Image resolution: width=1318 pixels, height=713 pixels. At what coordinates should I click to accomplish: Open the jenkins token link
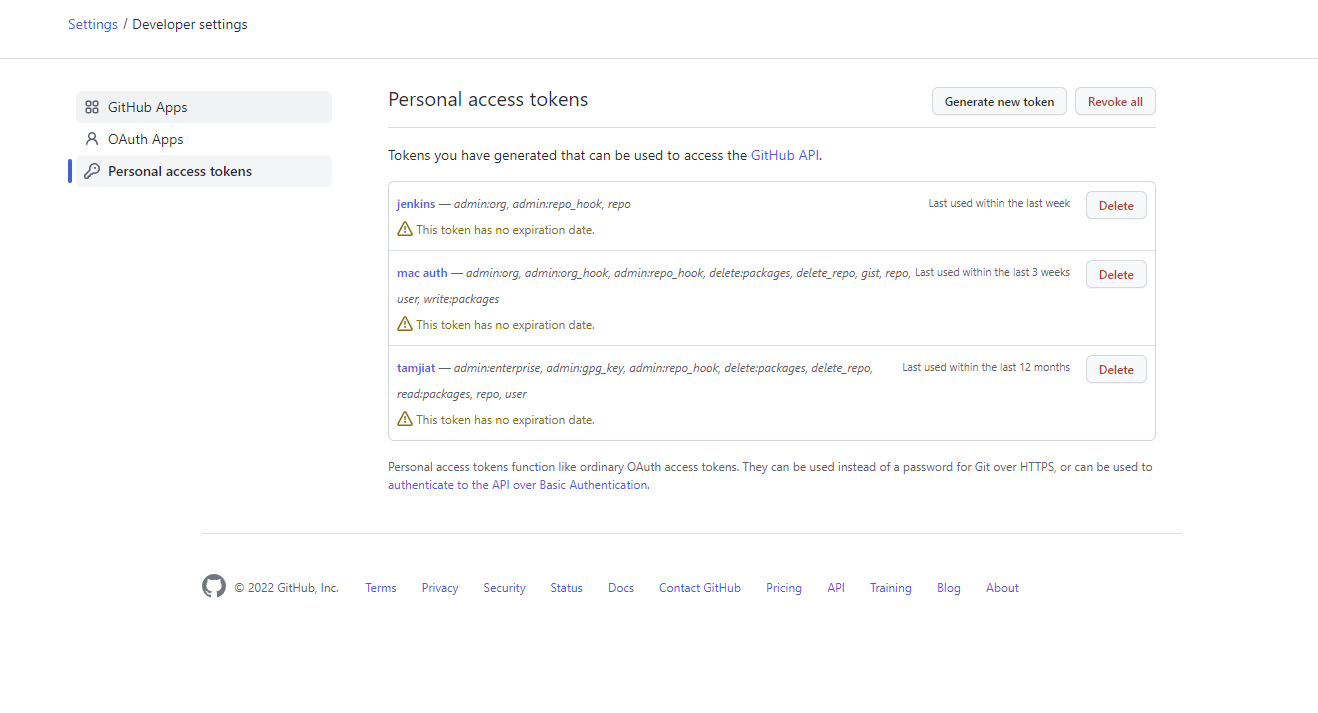pos(416,204)
